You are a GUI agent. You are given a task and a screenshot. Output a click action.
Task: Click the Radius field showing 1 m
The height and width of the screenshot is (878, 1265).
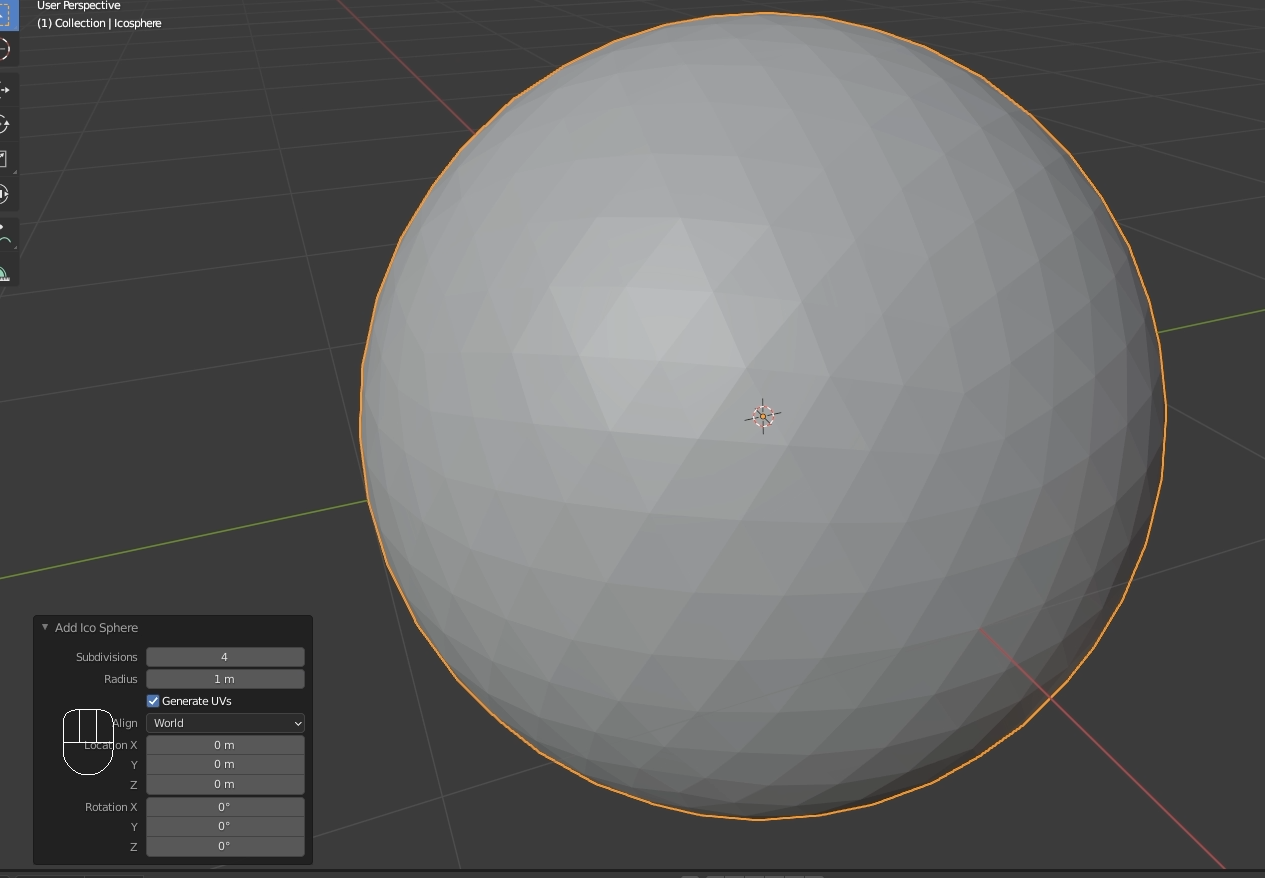click(225, 678)
